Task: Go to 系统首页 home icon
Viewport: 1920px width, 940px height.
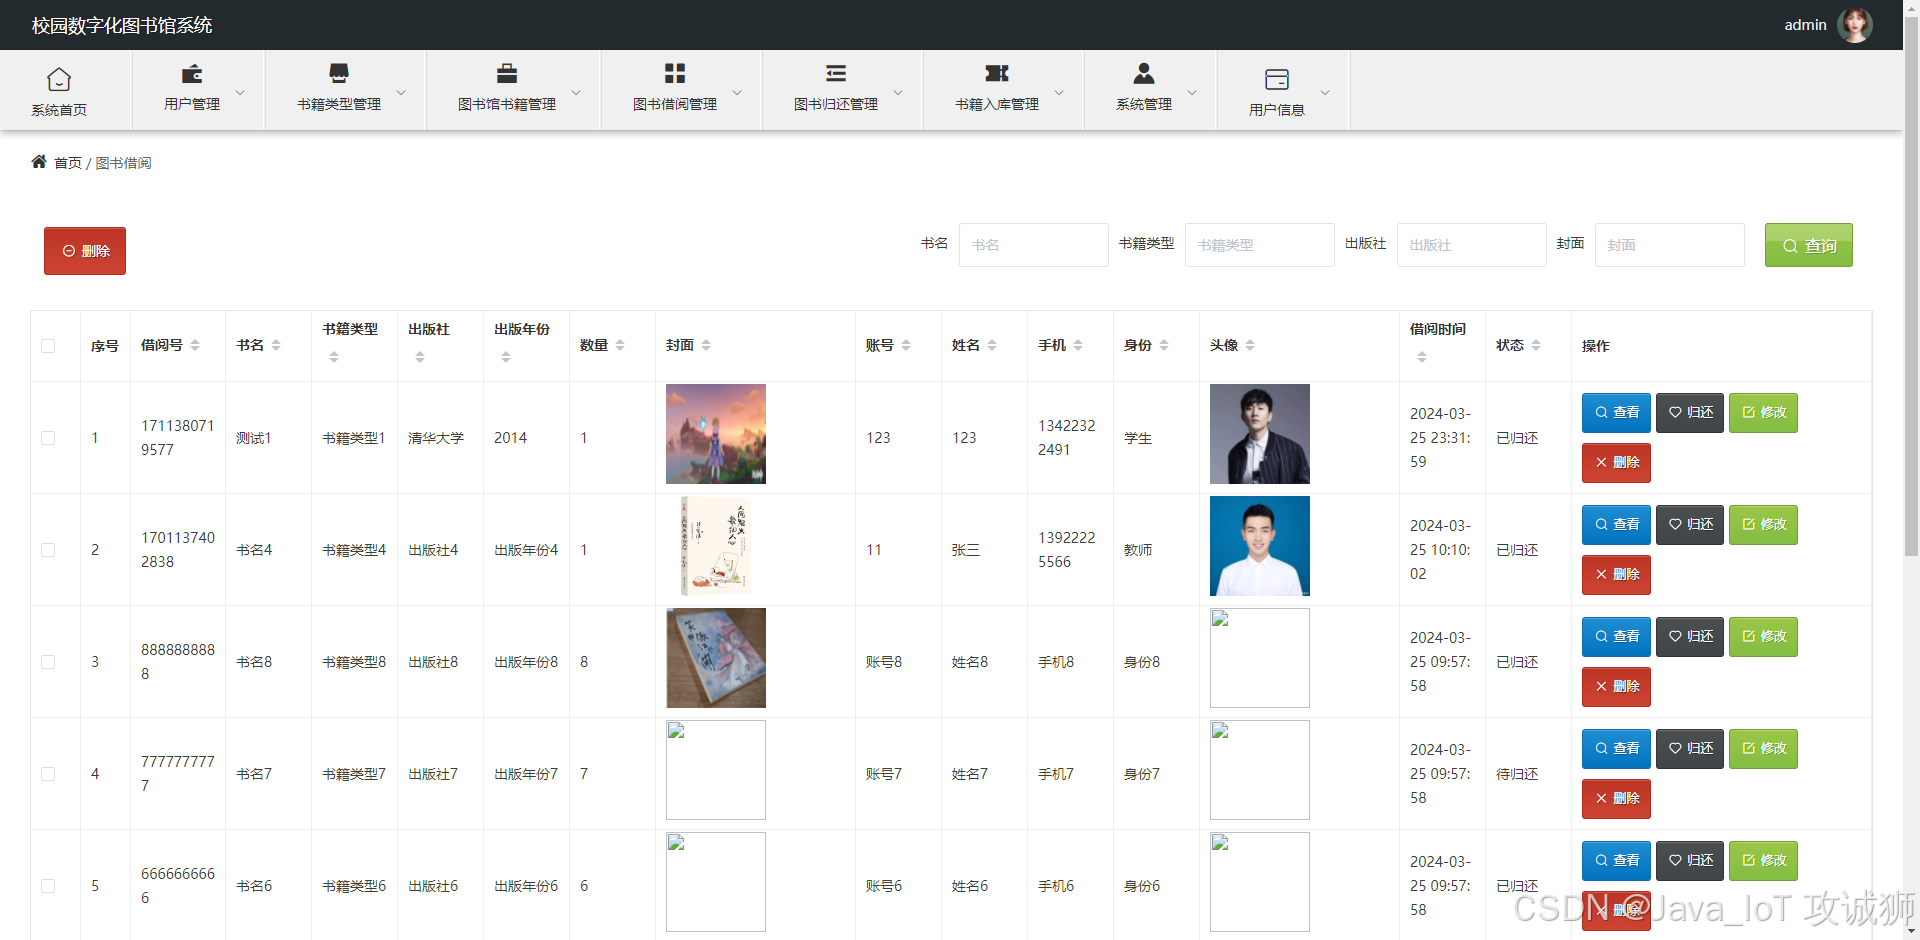Action: click(x=59, y=79)
